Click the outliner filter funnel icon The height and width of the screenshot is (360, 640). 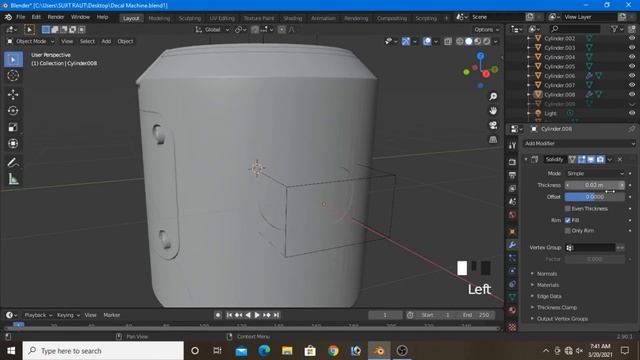pyautogui.click(x=614, y=29)
